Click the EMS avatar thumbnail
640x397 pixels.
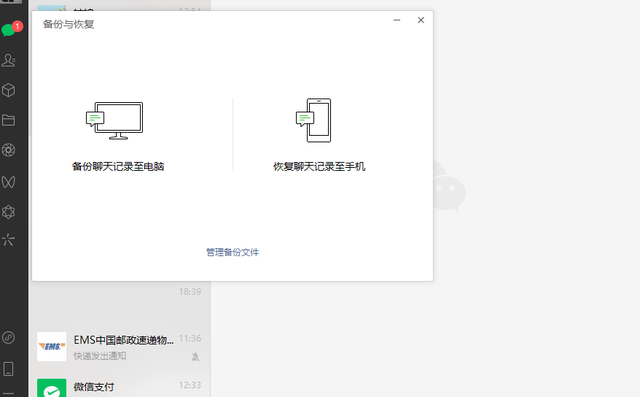[51, 346]
